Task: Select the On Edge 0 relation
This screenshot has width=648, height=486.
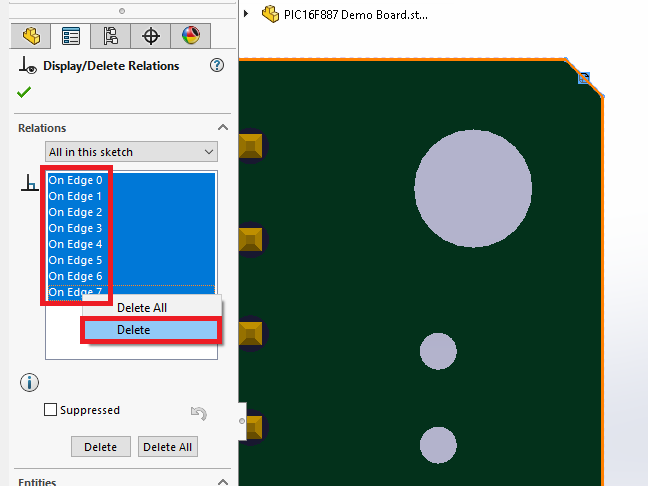Action: click(x=76, y=180)
